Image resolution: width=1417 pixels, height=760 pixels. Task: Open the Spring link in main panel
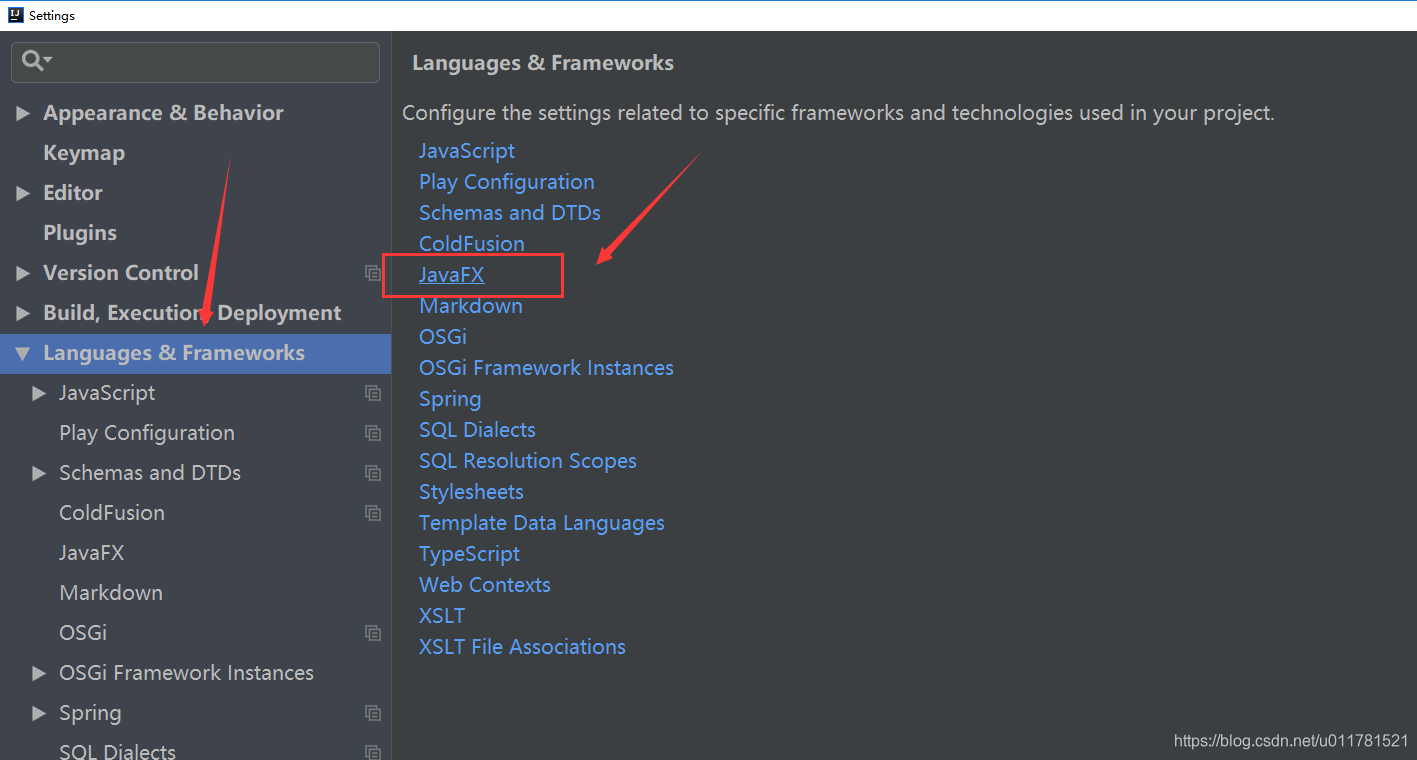tap(450, 399)
